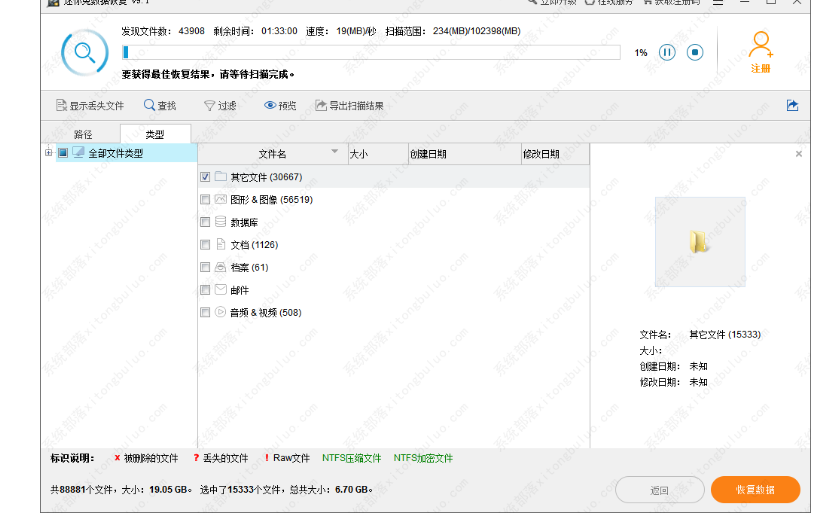The width and height of the screenshot is (820, 524).
Task: Switch to the 路径 tab
Action: click(x=83, y=134)
